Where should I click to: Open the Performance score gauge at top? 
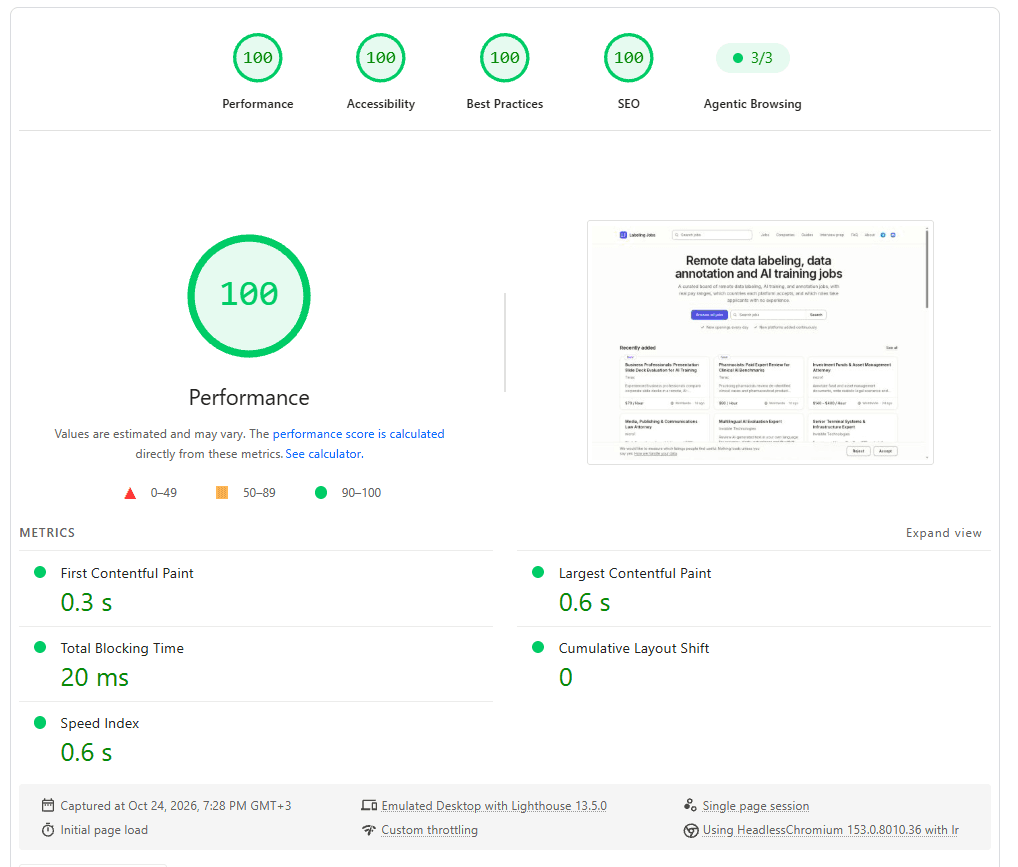click(258, 58)
